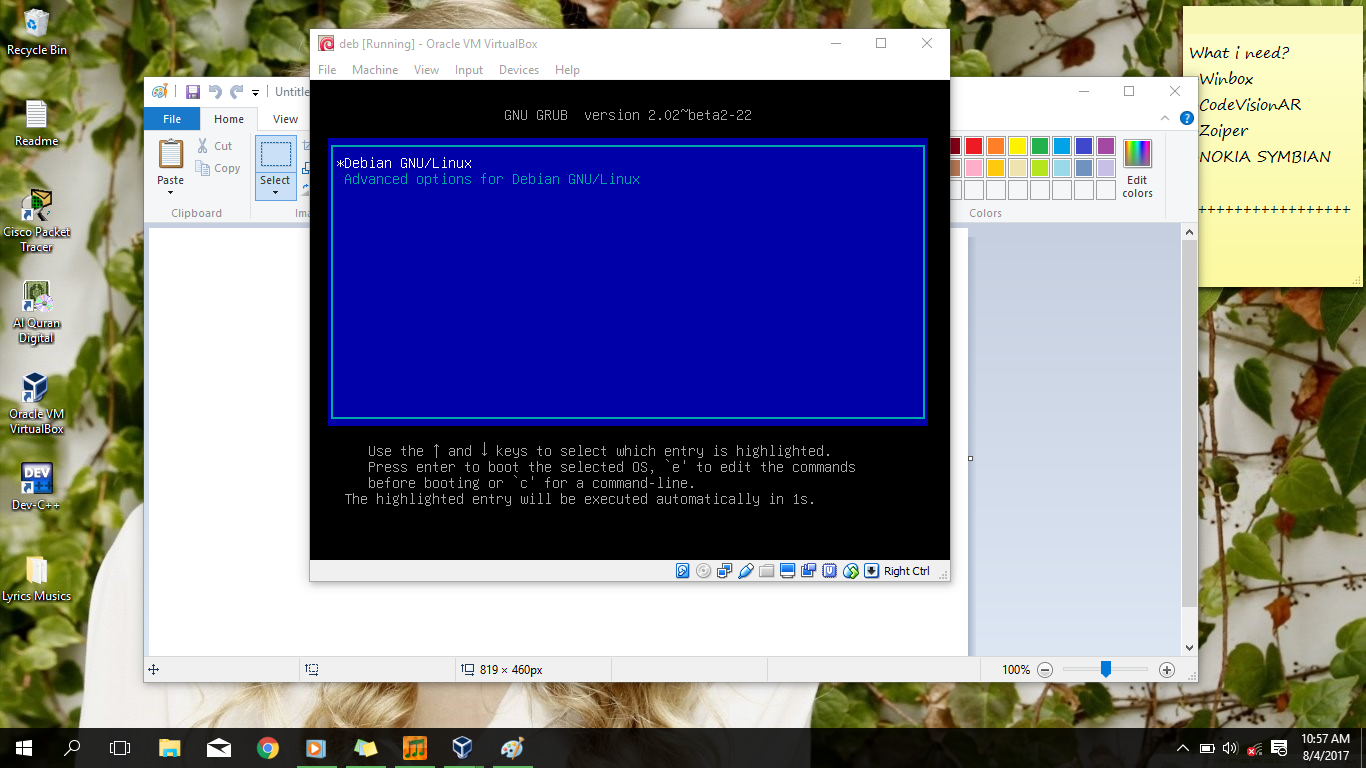
Task: Pick the pink color swatch in Paint
Action: 973,168
